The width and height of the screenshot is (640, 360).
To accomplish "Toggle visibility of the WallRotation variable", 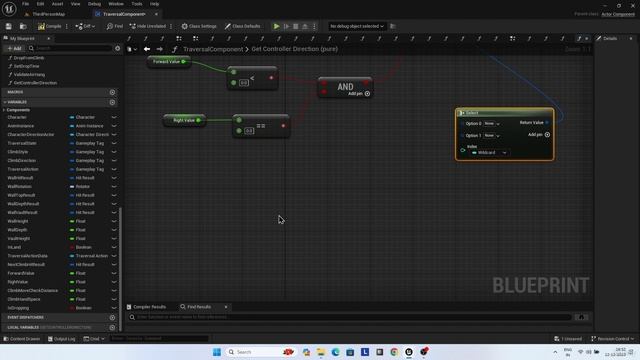I will coord(114,187).
